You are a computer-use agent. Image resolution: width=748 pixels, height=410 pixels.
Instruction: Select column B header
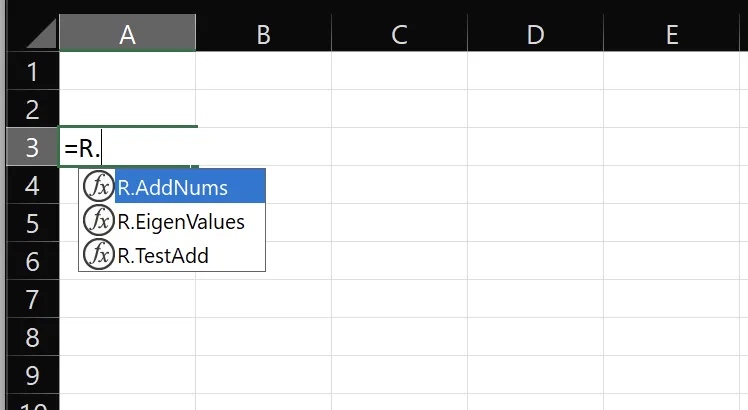tap(263, 33)
